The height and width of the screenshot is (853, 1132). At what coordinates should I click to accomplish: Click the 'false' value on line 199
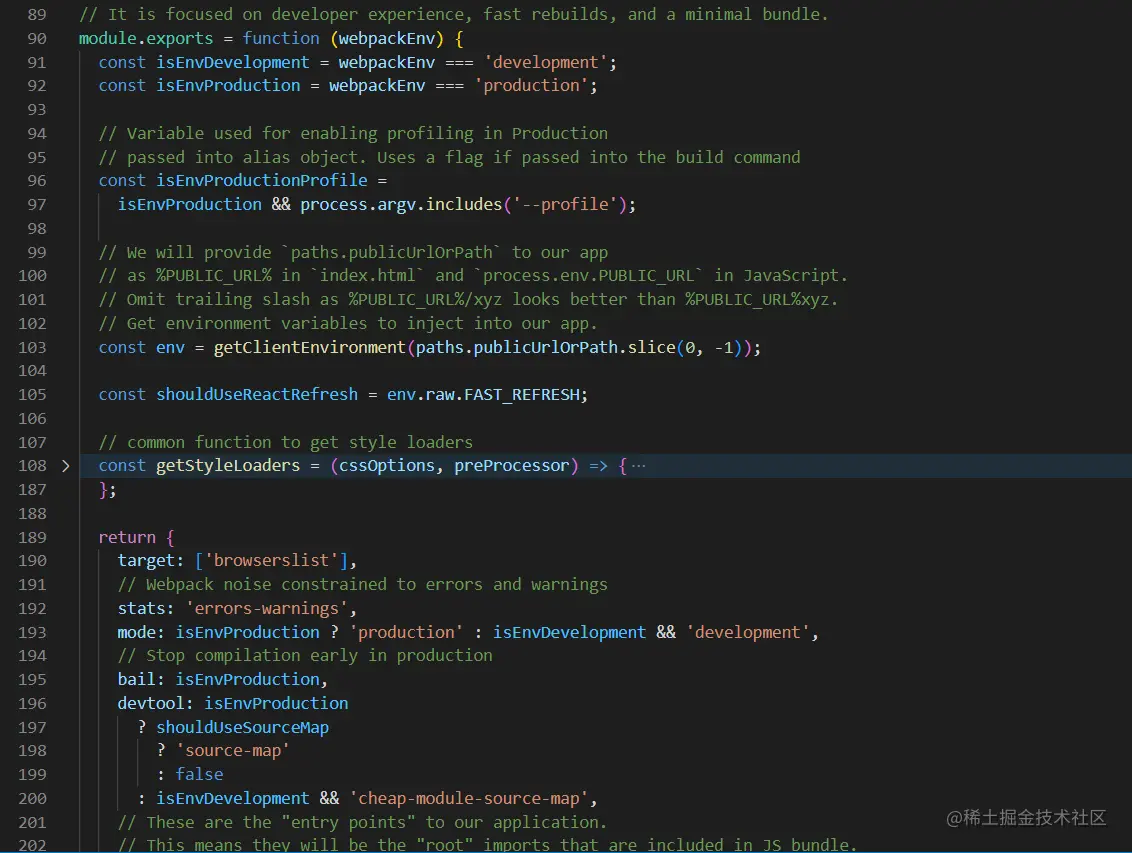coord(199,775)
